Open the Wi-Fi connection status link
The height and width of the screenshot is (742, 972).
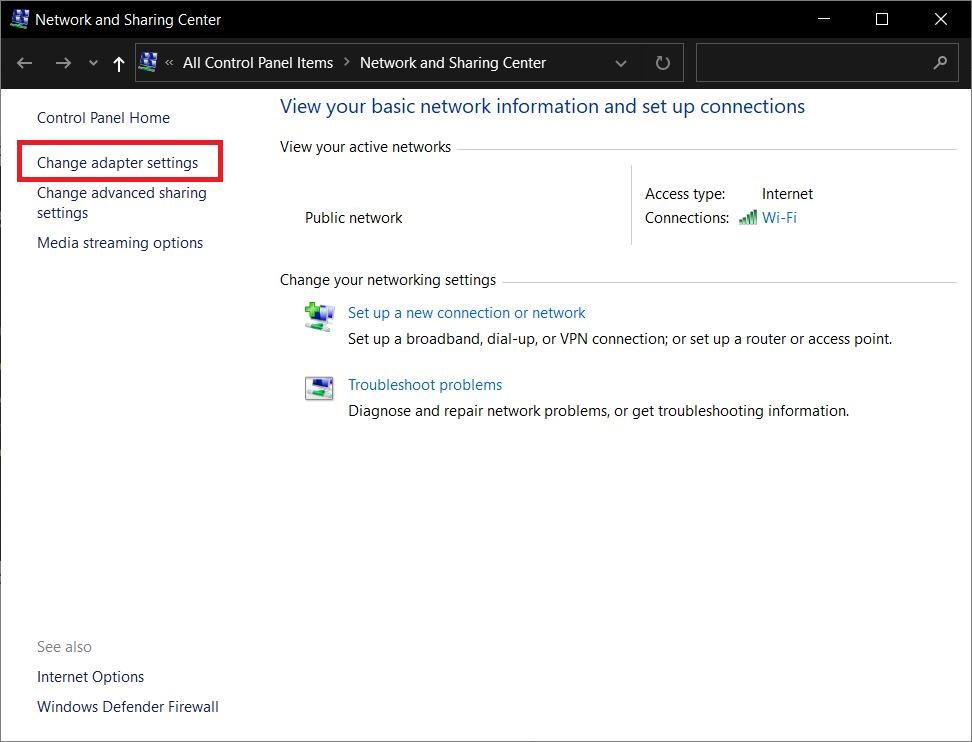(x=779, y=218)
